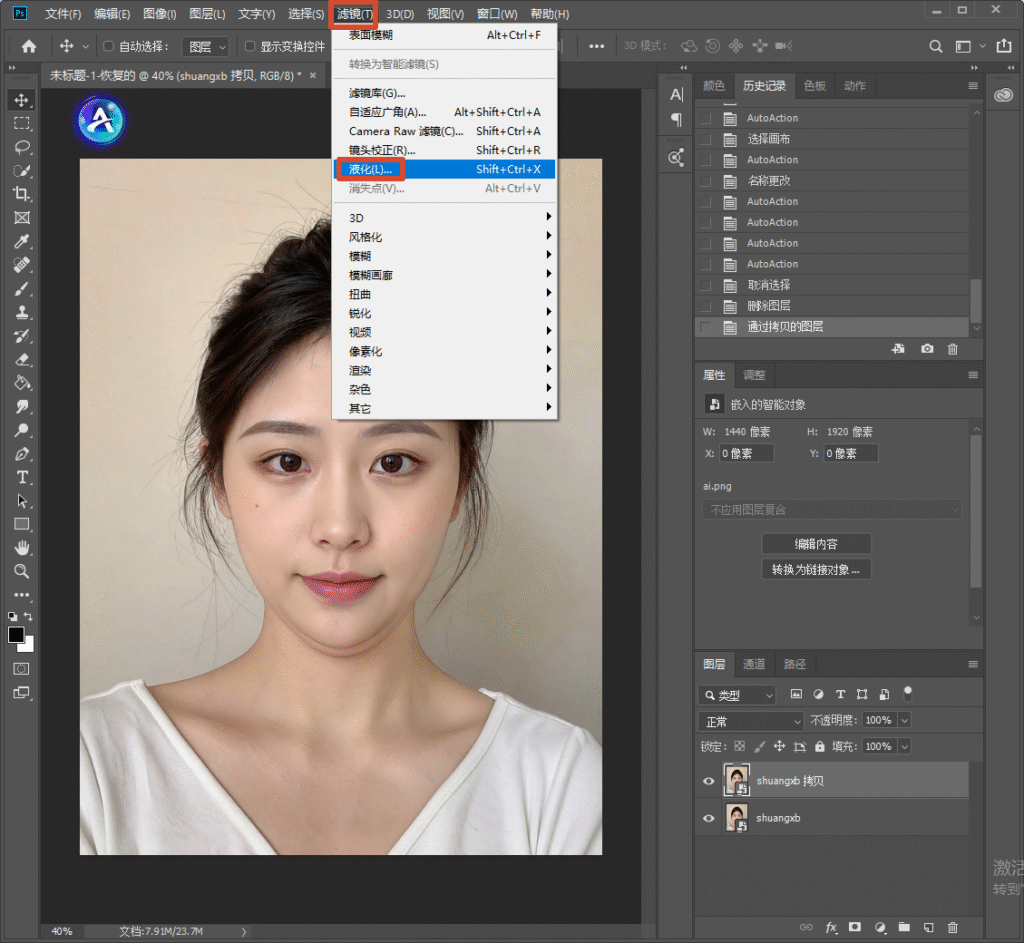
Task: Select the Smudge tool
Action: [x=22, y=406]
